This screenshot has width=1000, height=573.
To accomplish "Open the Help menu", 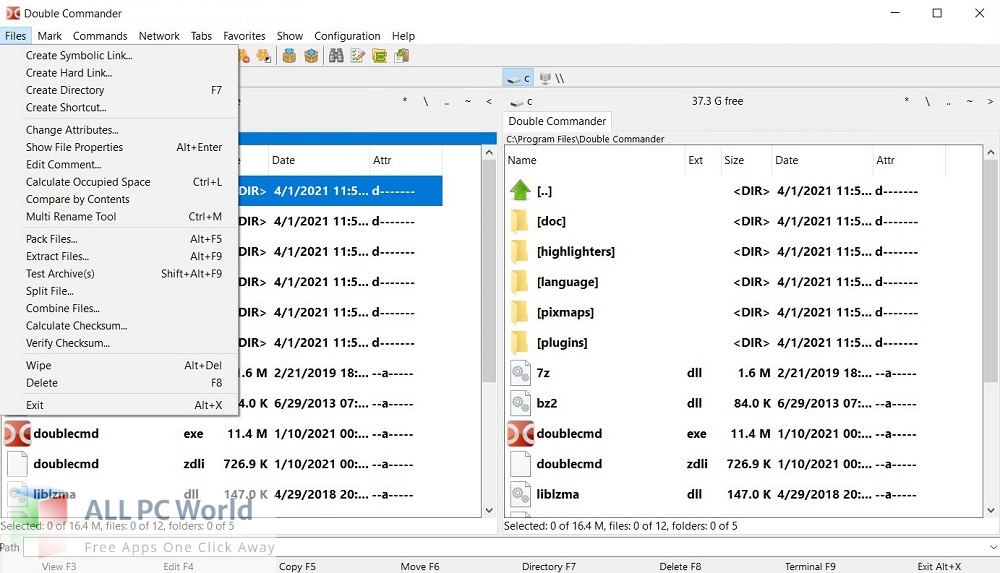I will click(403, 36).
